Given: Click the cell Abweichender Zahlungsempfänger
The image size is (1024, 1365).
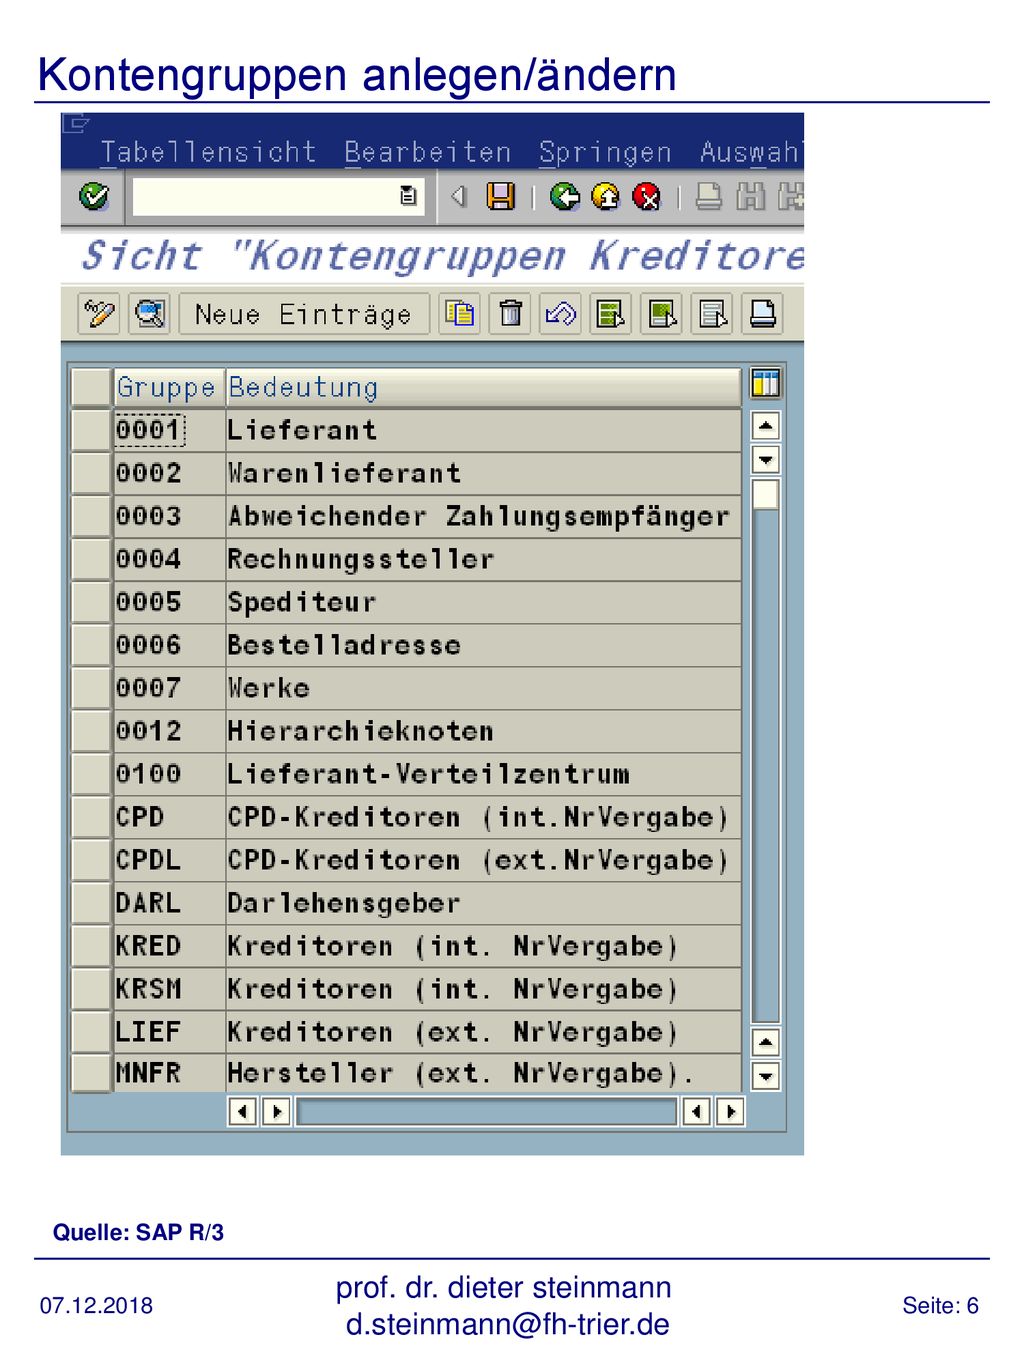Looking at the screenshot, I should pos(483,516).
